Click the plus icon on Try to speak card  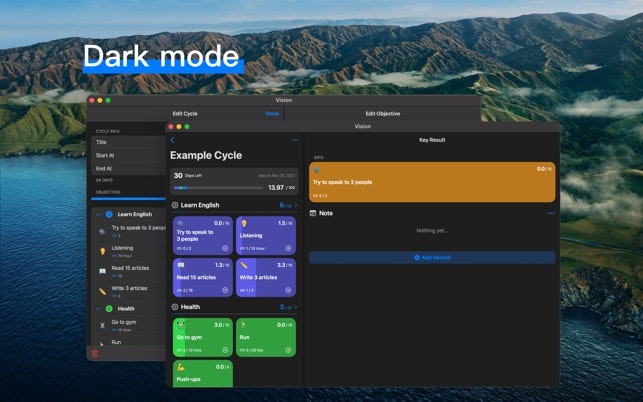tap(225, 248)
